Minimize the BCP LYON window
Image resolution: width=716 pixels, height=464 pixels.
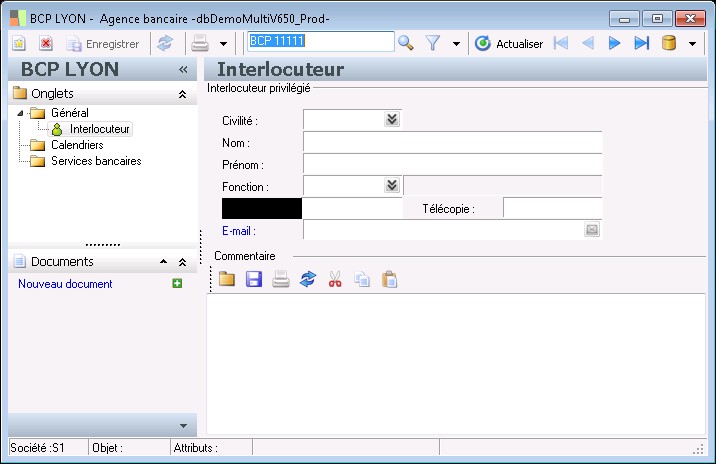tap(624, 19)
